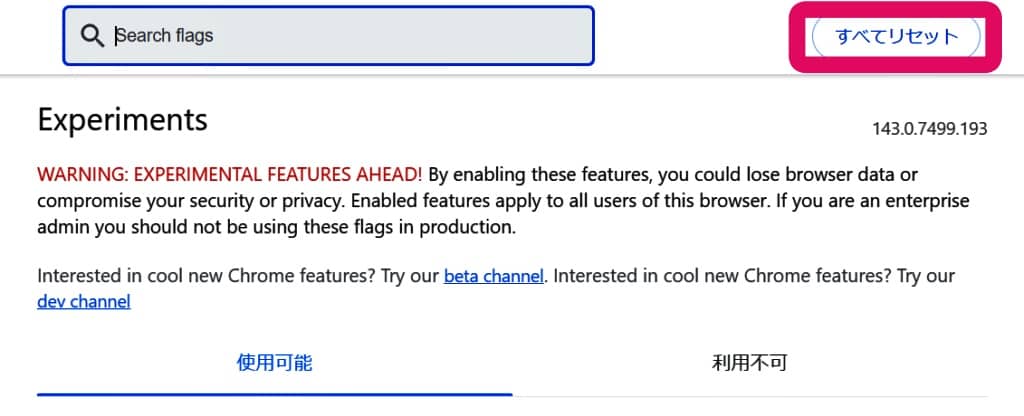Click the blue underline beneath the 使用可能 tab
Image resolution: width=1024 pixels, height=416 pixels.
pyautogui.click(x=274, y=394)
